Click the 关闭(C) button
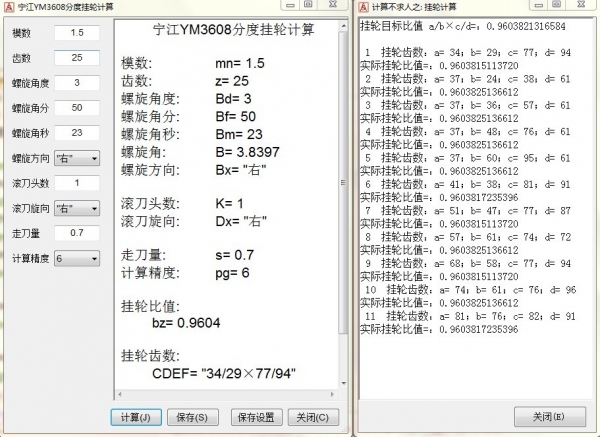The image size is (600, 437). [313, 417]
